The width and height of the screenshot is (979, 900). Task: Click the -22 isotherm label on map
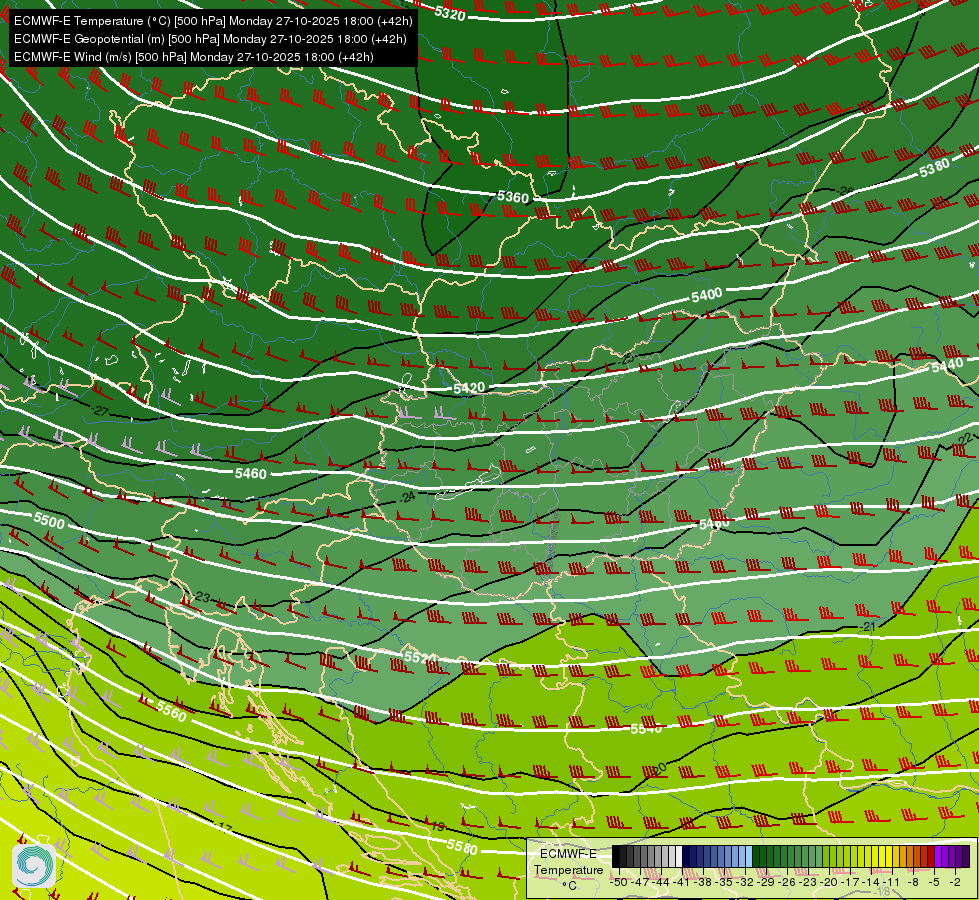965,439
